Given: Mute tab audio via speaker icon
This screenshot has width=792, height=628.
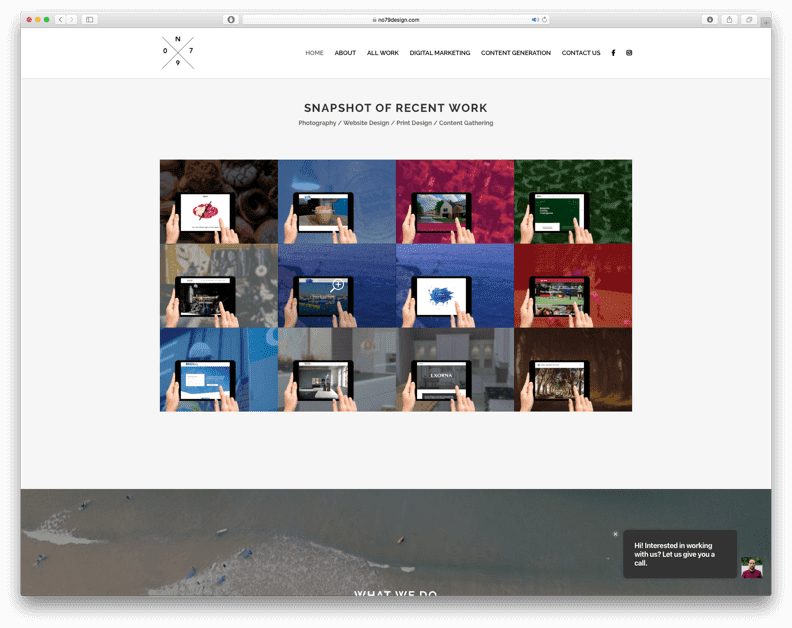Looking at the screenshot, I should 534,20.
